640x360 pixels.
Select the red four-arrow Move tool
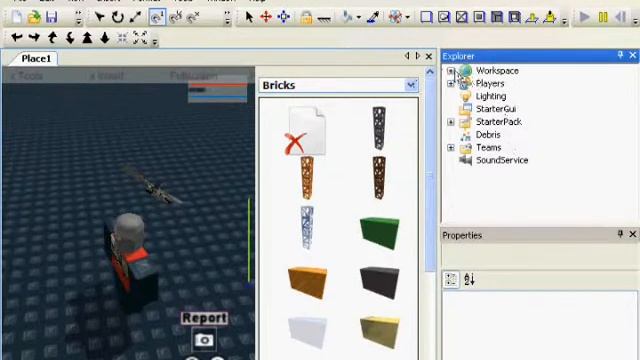pos(266,17)
